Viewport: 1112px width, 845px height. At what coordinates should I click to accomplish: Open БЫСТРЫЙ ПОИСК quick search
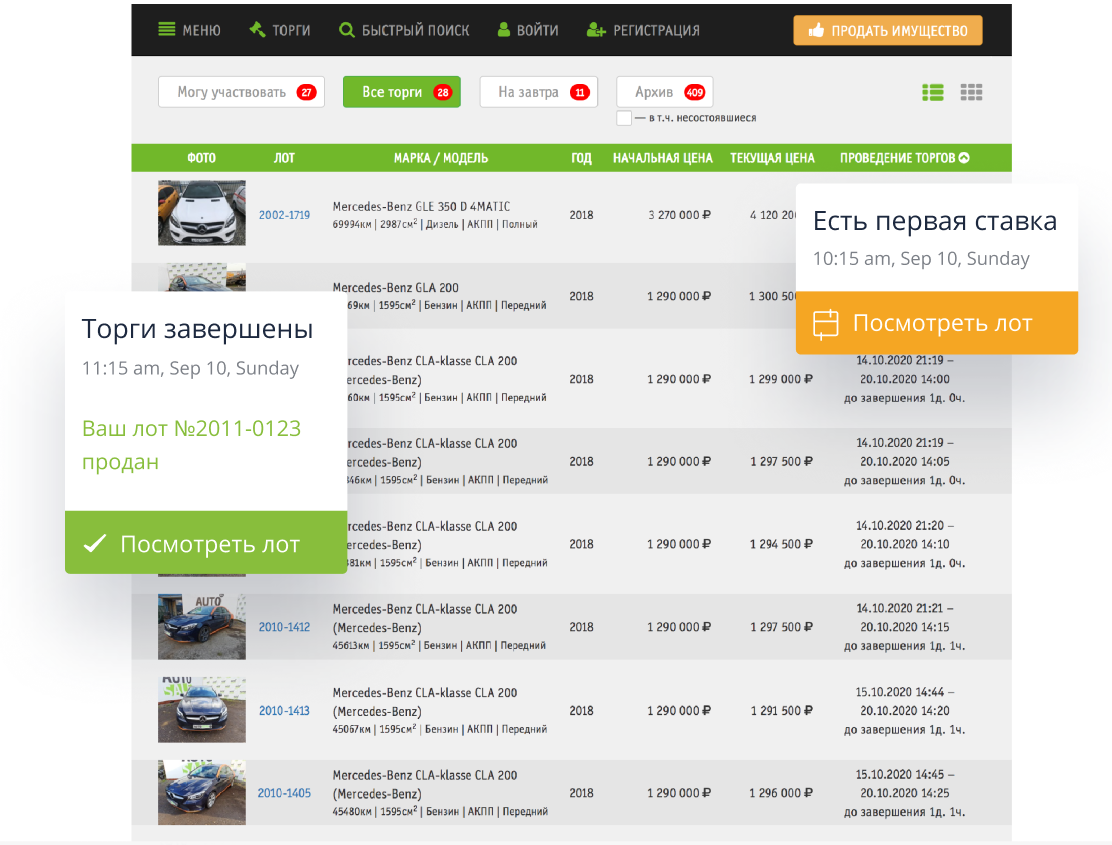[x=404, y=30]
